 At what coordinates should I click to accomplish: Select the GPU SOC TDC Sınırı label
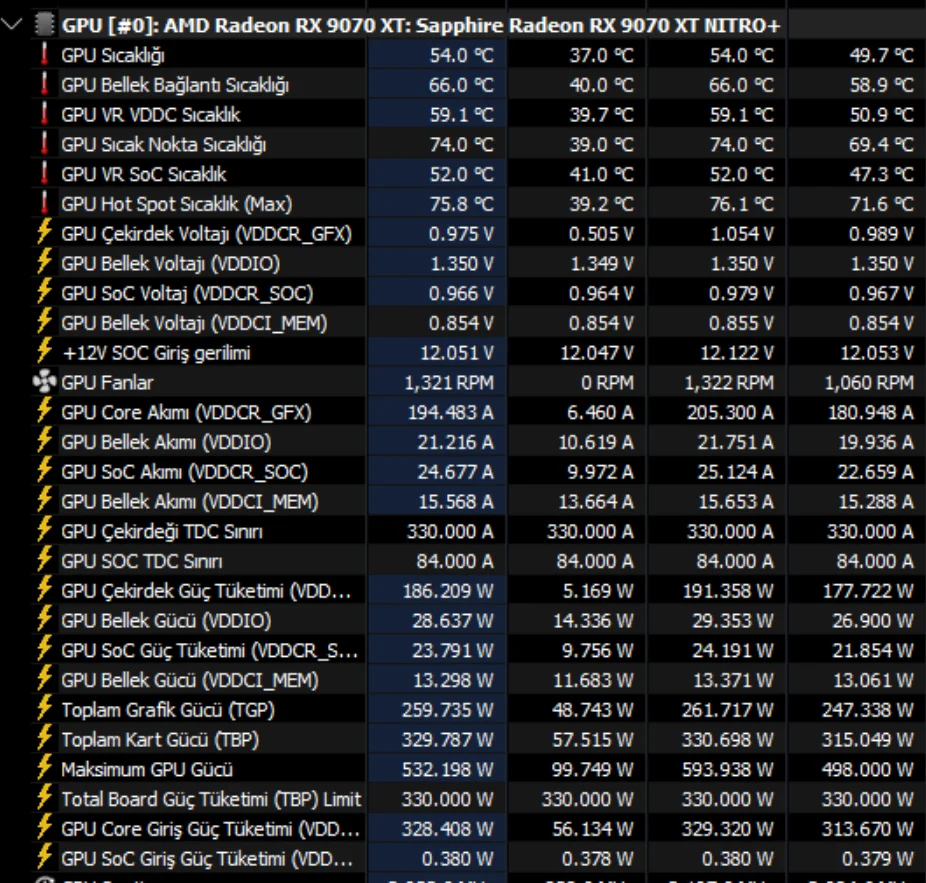tap(142, 561)
